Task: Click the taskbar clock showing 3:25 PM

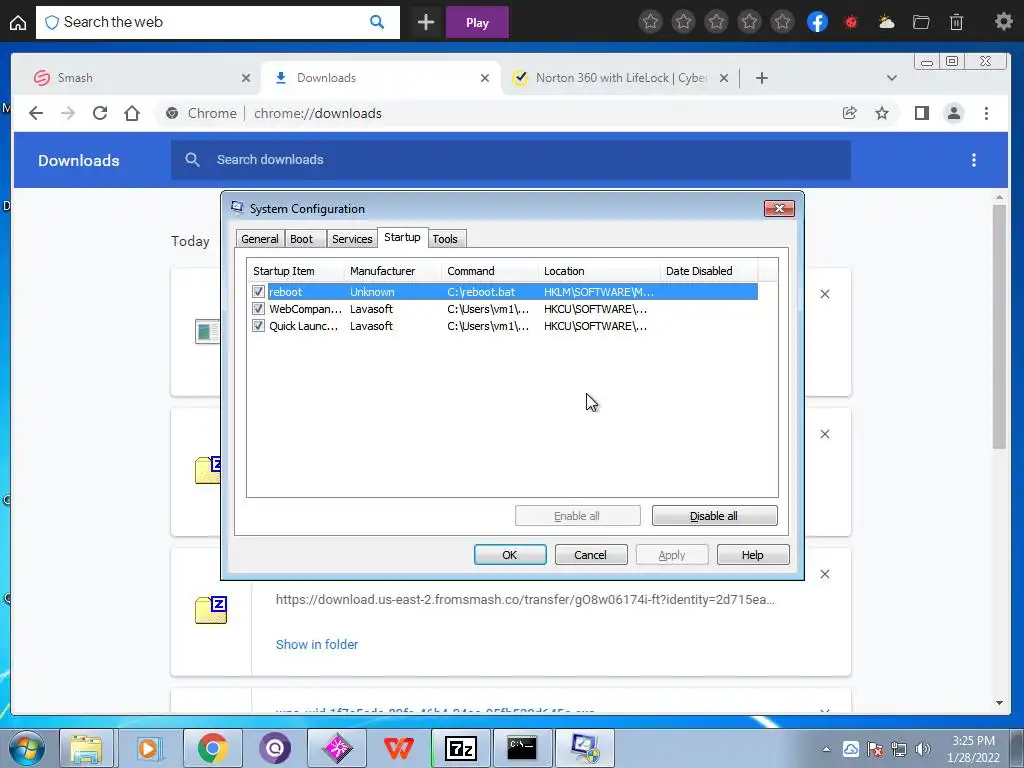Action: click(x=973, y=749)
